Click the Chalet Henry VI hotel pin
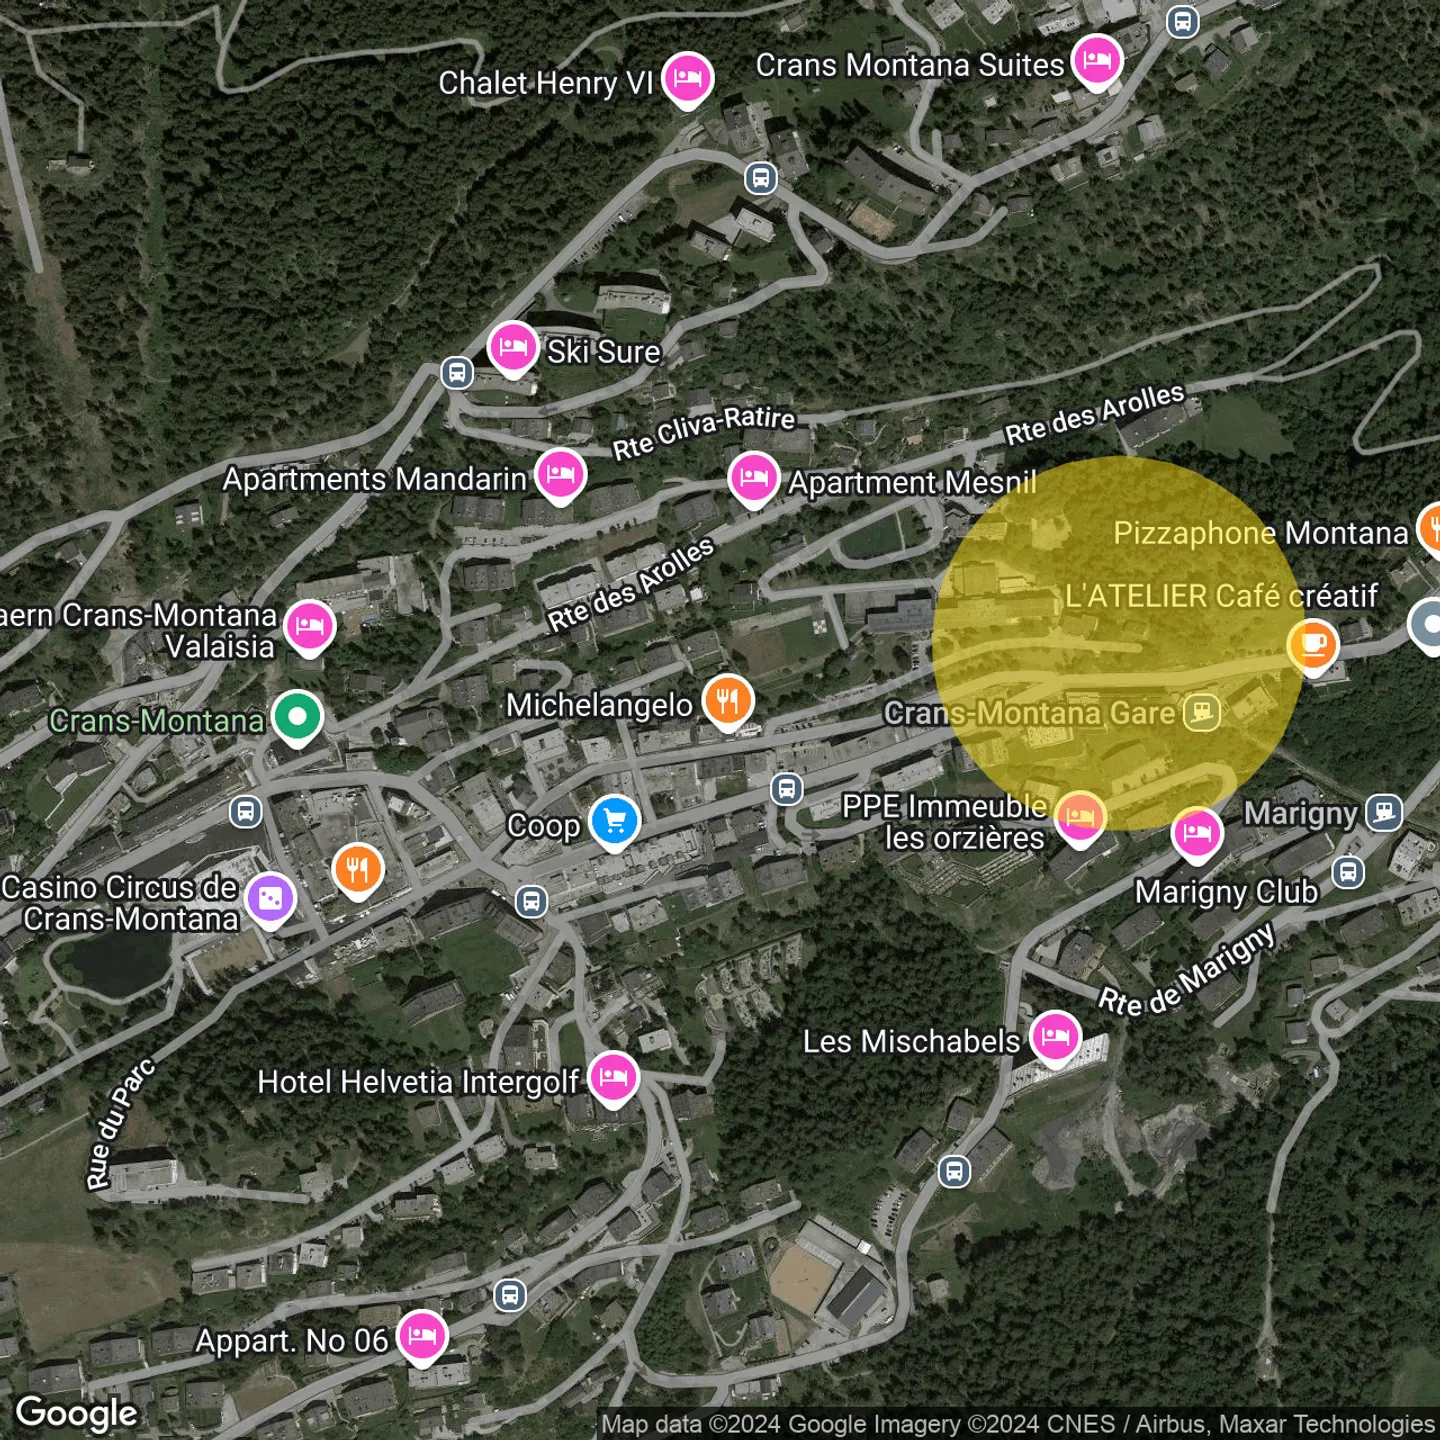Image resolution: width=1440 pixels, height=1440 pixels. point(687,78)
